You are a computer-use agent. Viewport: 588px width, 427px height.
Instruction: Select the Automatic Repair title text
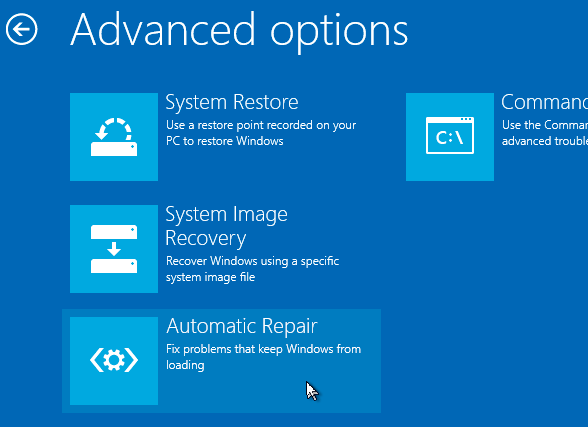242,326
